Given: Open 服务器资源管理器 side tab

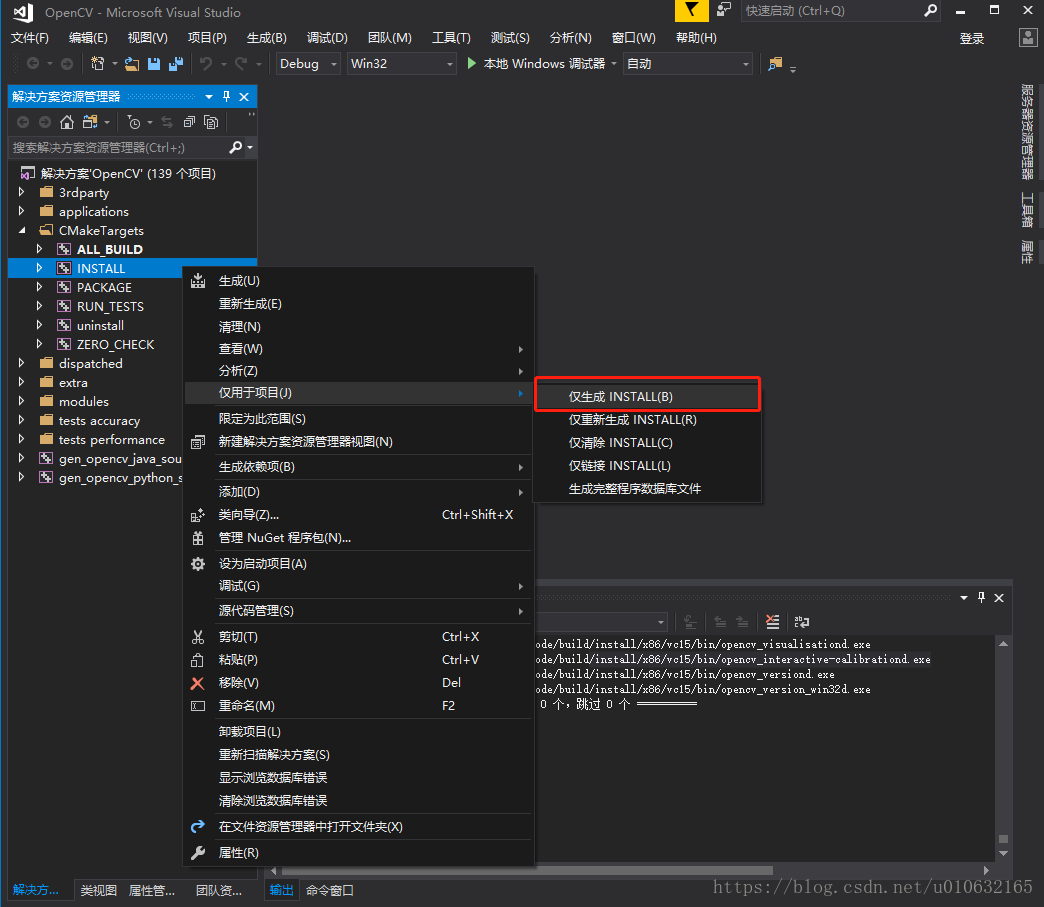Looking at the screenshot, I should (1027, 132).
